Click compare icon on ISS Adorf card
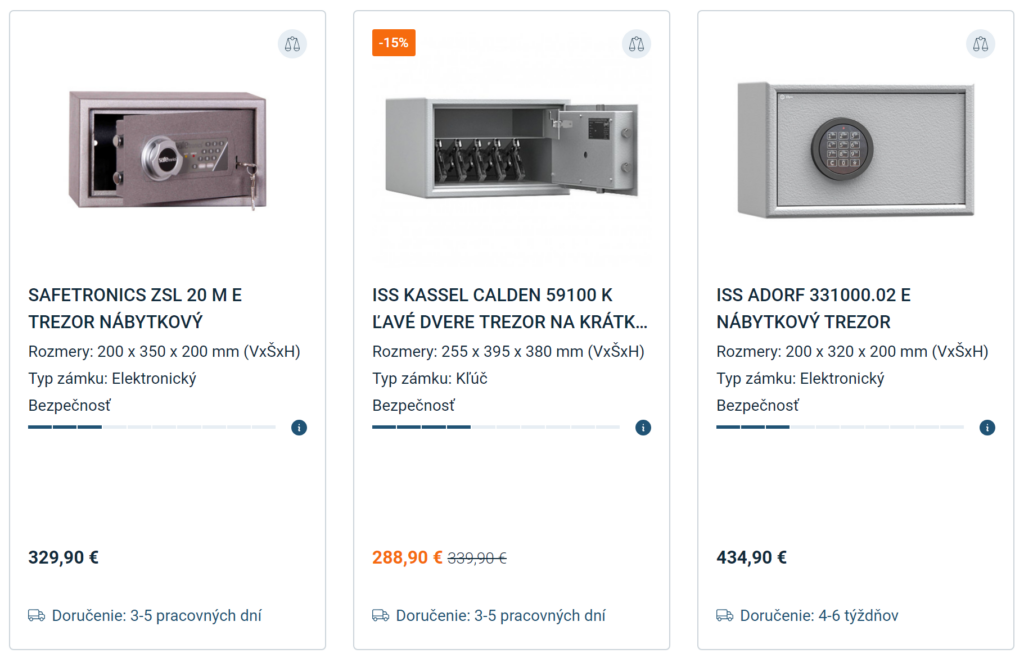1024x658 pixels. tap(980, 44)
